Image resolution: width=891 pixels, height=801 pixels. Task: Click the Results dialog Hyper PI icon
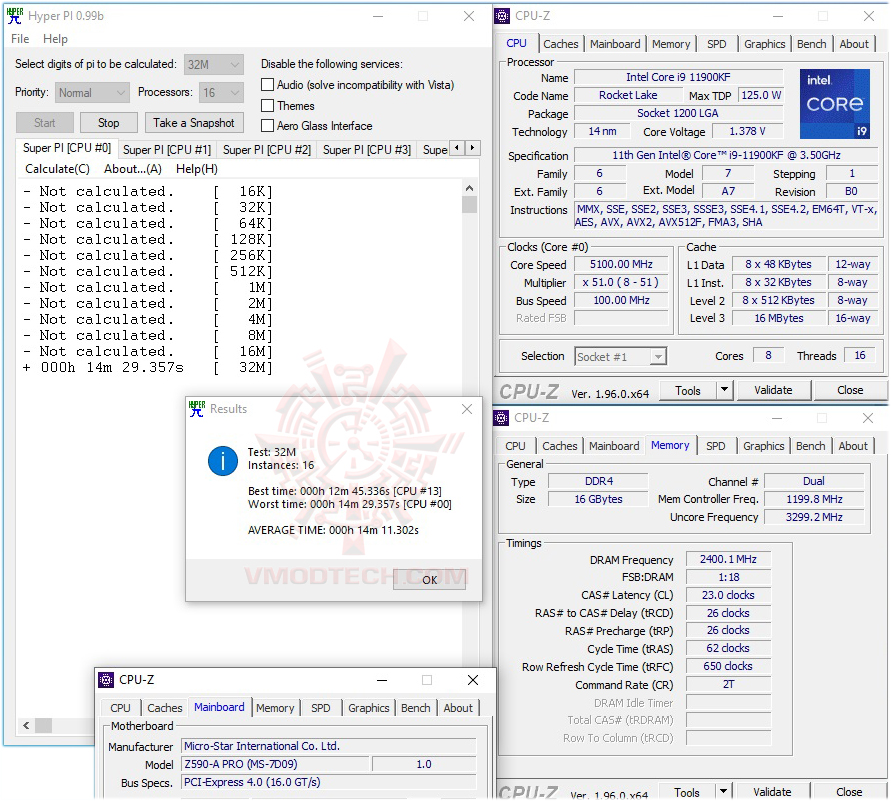coord(197,408)
